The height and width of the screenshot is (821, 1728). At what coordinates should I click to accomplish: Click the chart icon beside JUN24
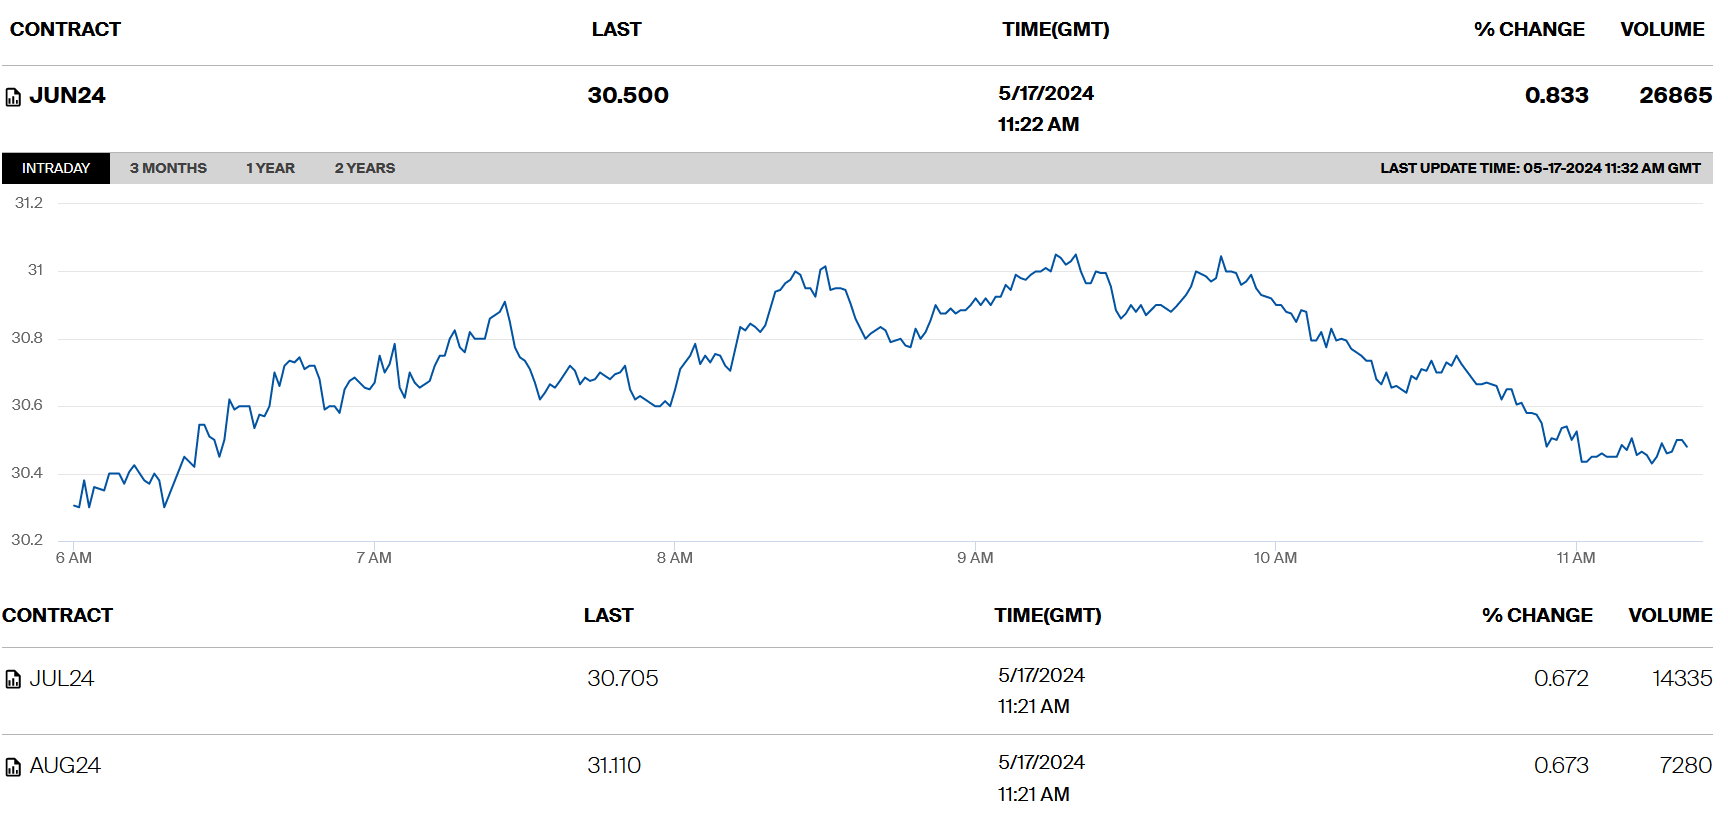point(13,97)
